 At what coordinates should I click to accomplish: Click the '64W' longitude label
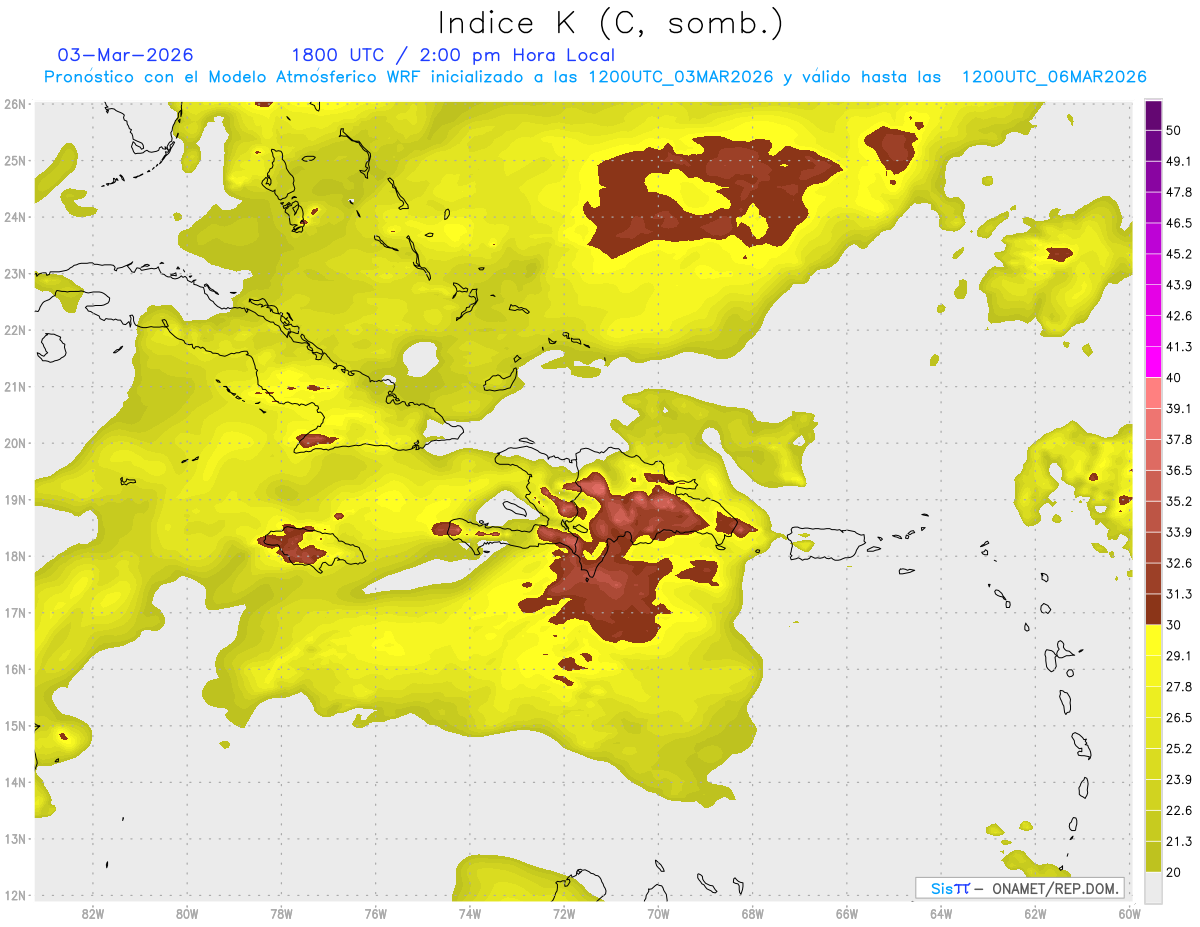pos(941,913)
